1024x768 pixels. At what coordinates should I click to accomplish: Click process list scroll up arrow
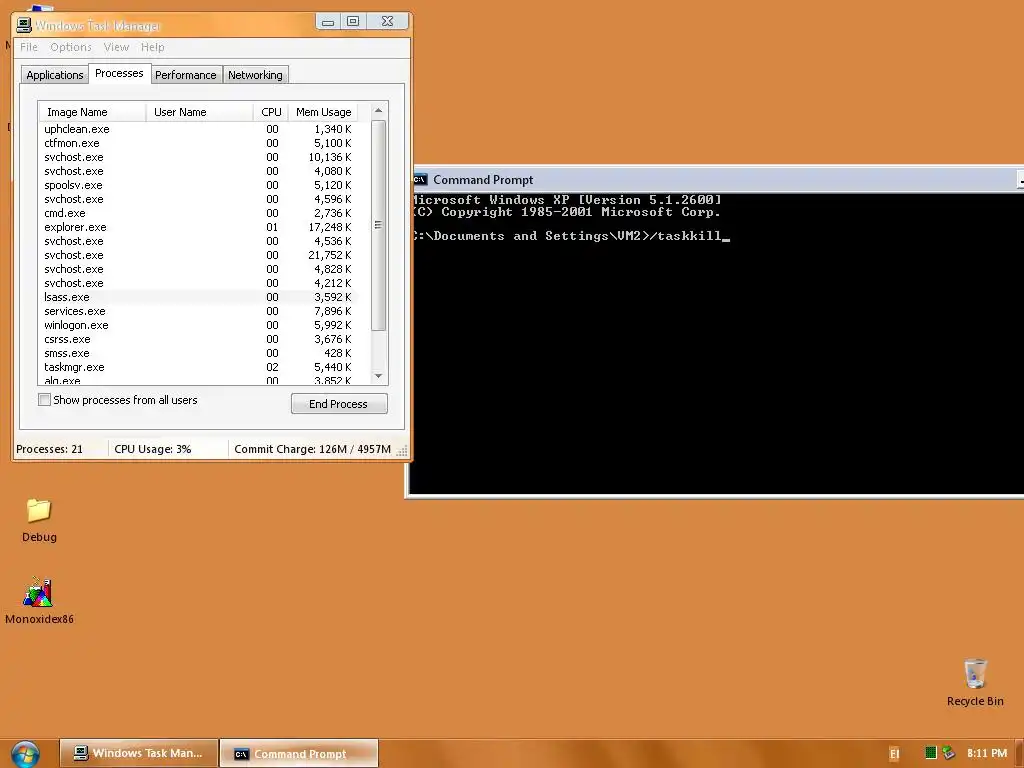(x=378, y=111)
